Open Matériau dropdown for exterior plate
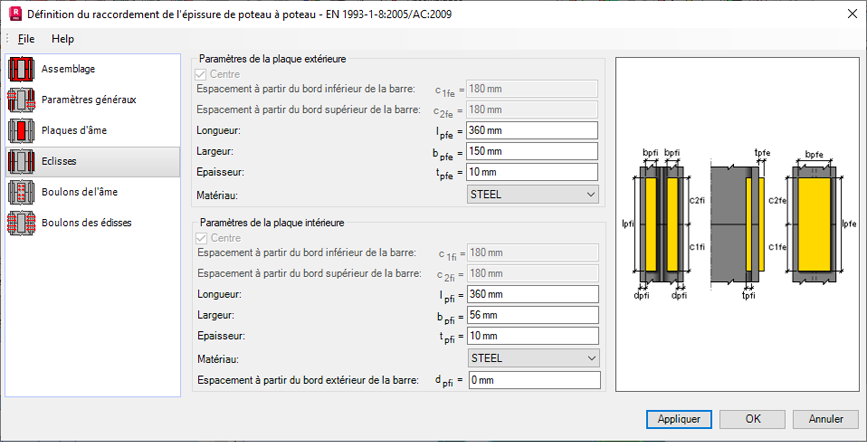Viewport: 867px width, 442px height. (532, 194)
